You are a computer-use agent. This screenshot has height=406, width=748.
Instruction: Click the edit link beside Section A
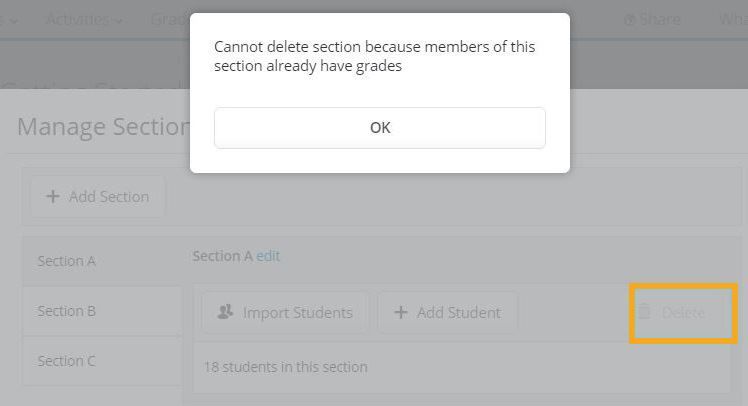[x=268, y=256]
